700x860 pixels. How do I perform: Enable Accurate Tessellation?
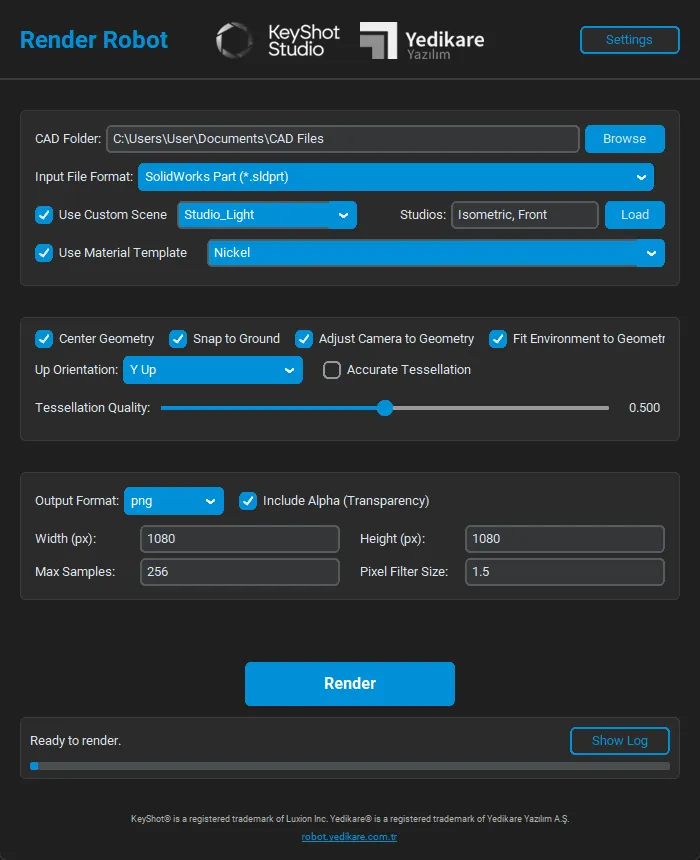(x=332, y=370)
